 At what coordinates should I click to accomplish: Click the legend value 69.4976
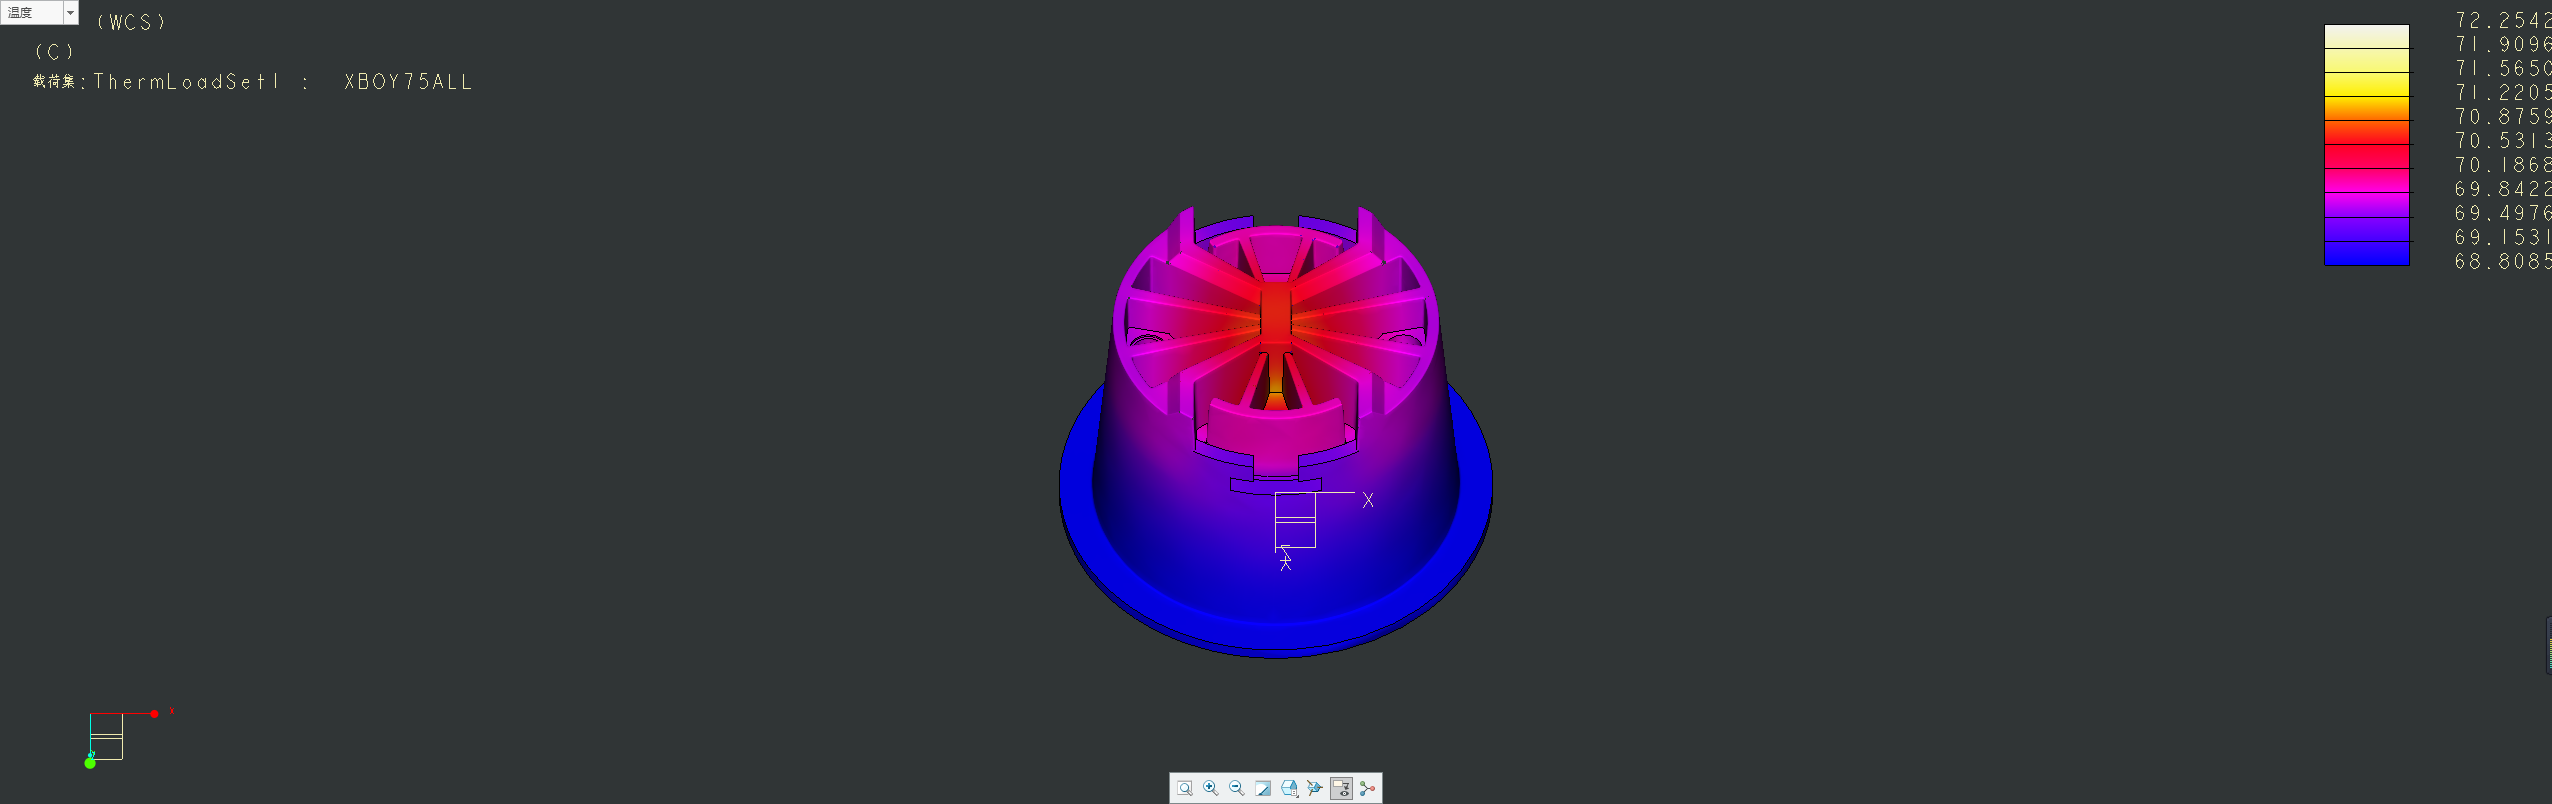click(x=2502, y=213)
